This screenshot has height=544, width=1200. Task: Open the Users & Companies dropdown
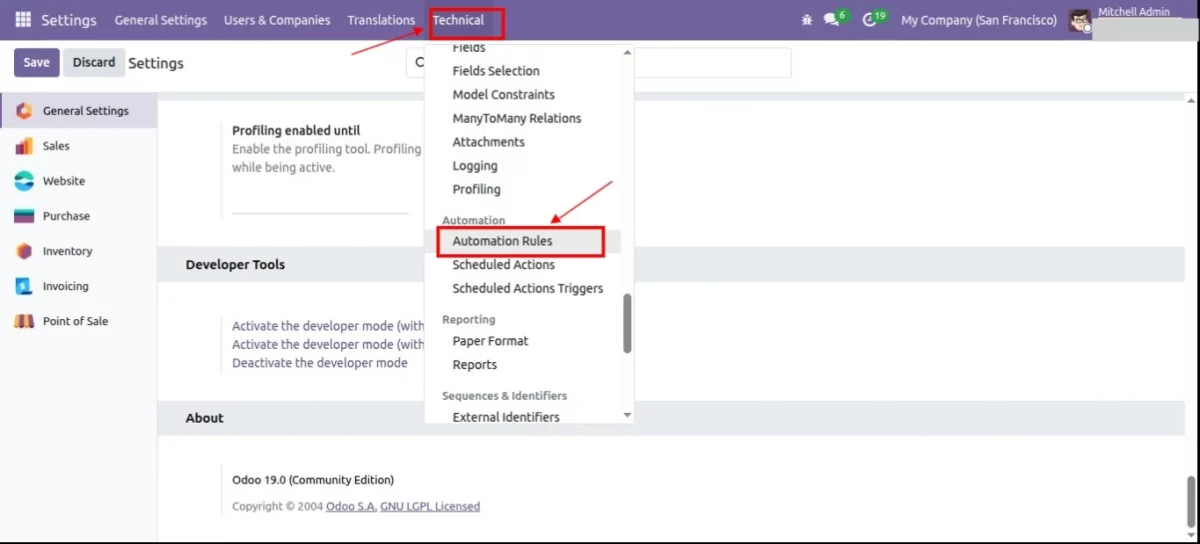tap(277, 20)
